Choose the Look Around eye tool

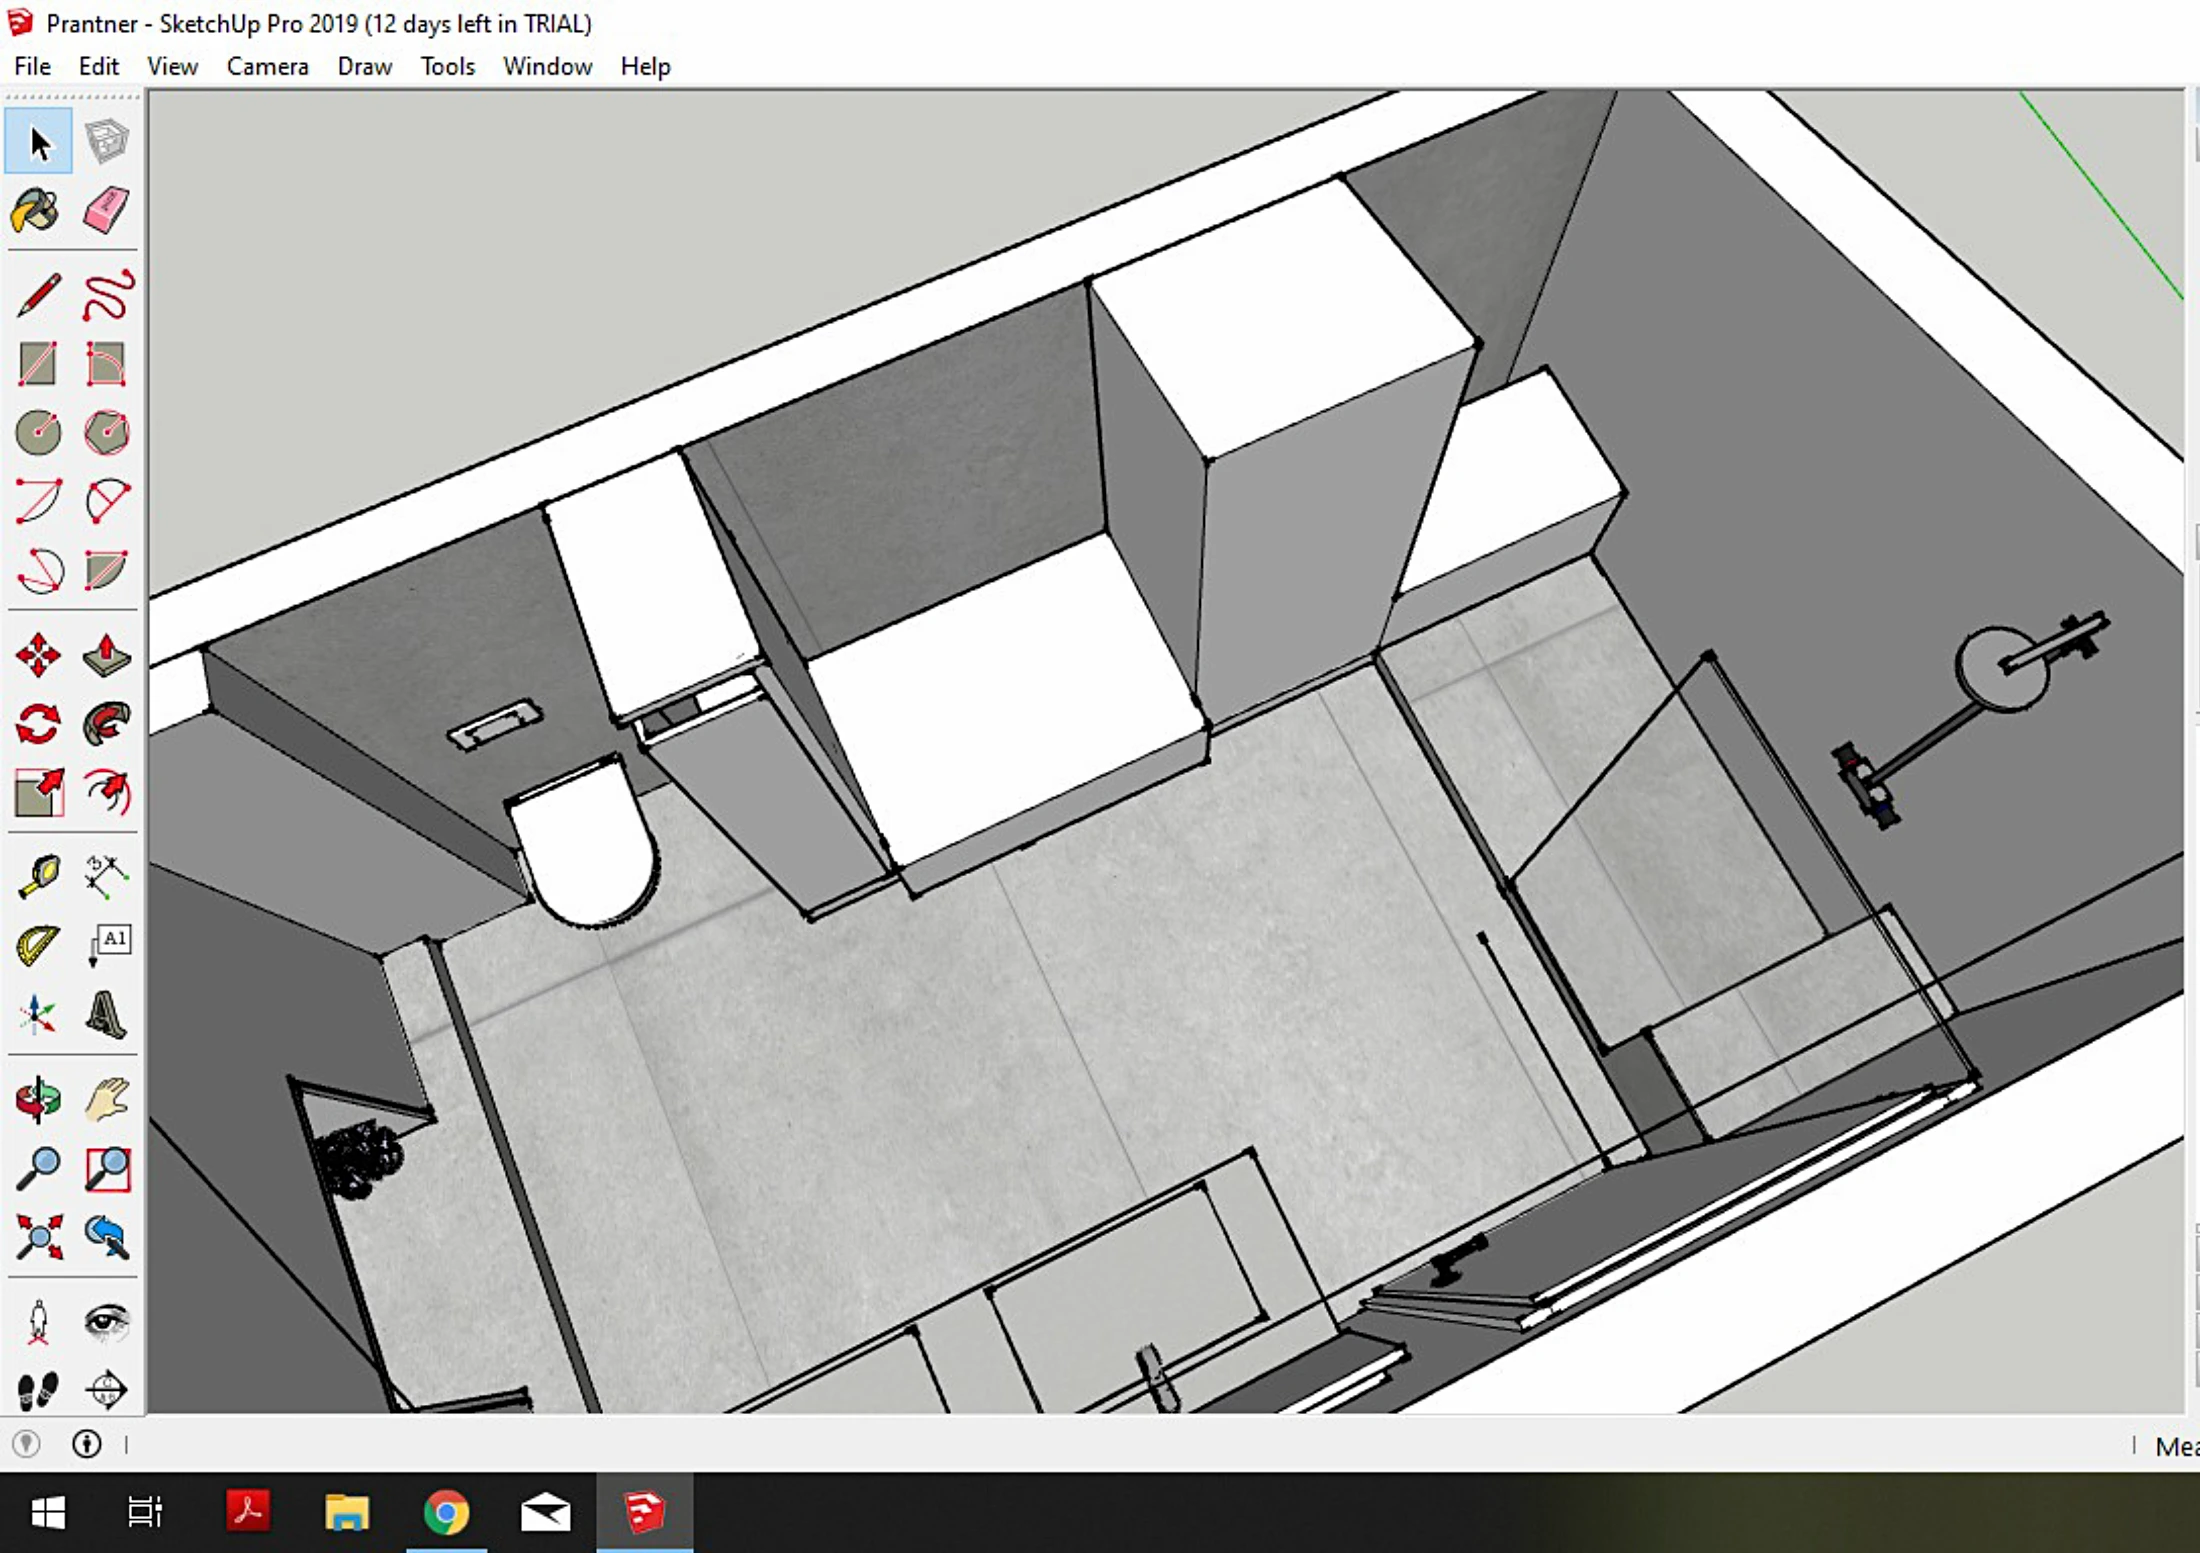pyautogui.click(x=106, y=1321)
